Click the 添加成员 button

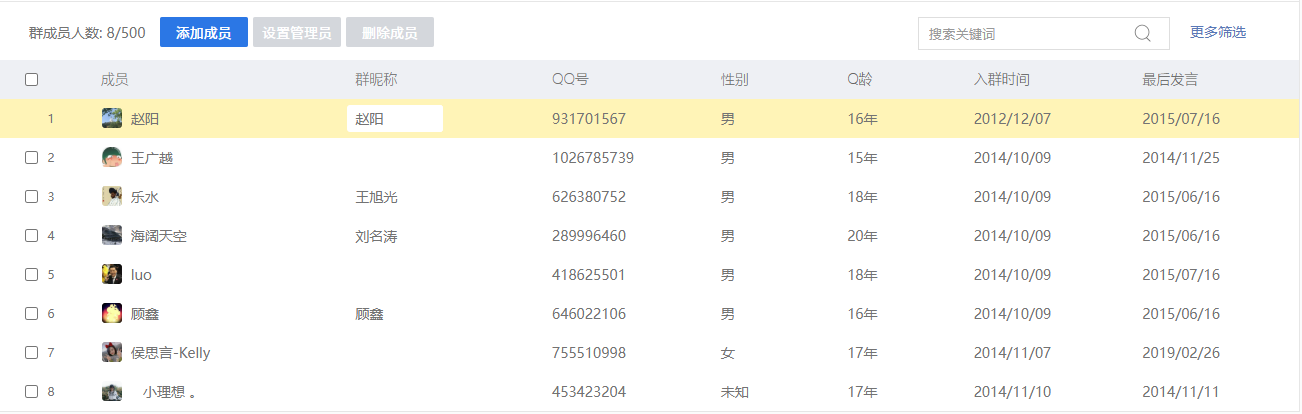(x=204, y=32)
